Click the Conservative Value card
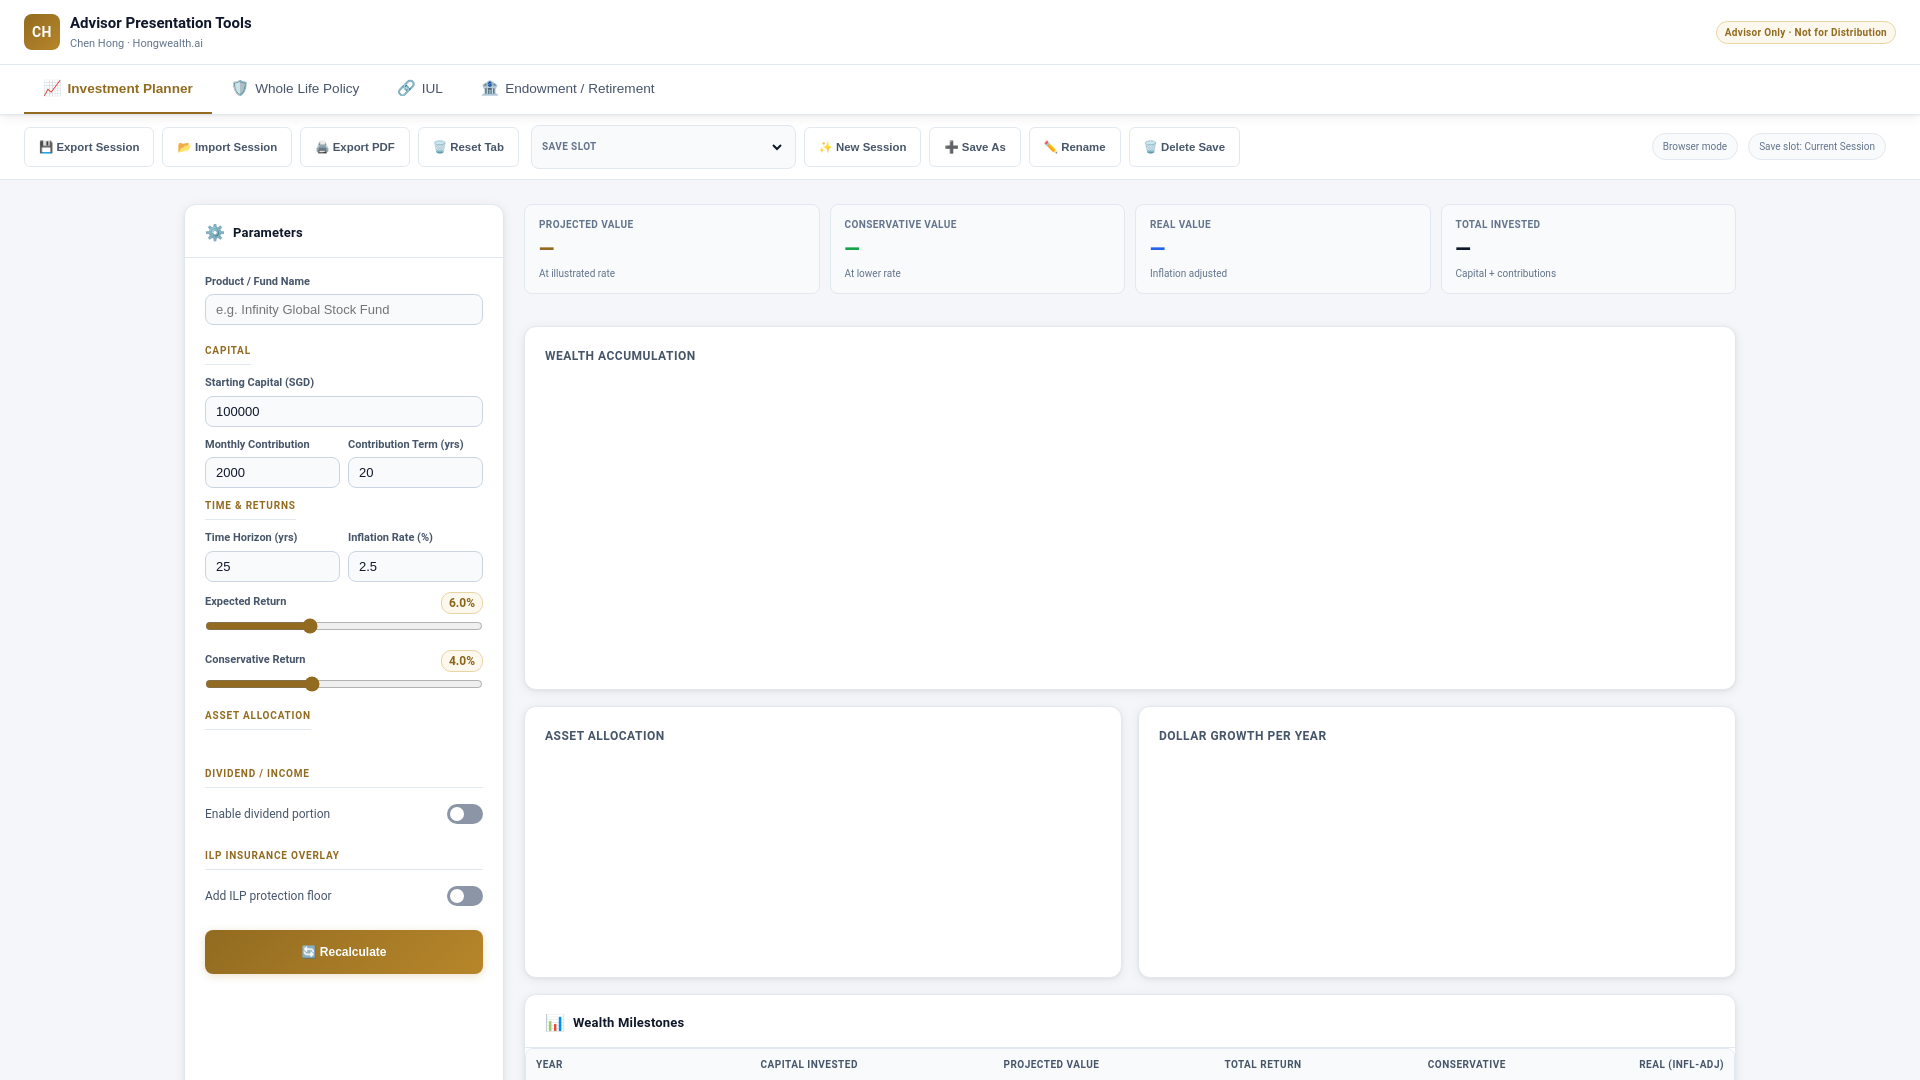1920x1080 pixels. point(977,249)
